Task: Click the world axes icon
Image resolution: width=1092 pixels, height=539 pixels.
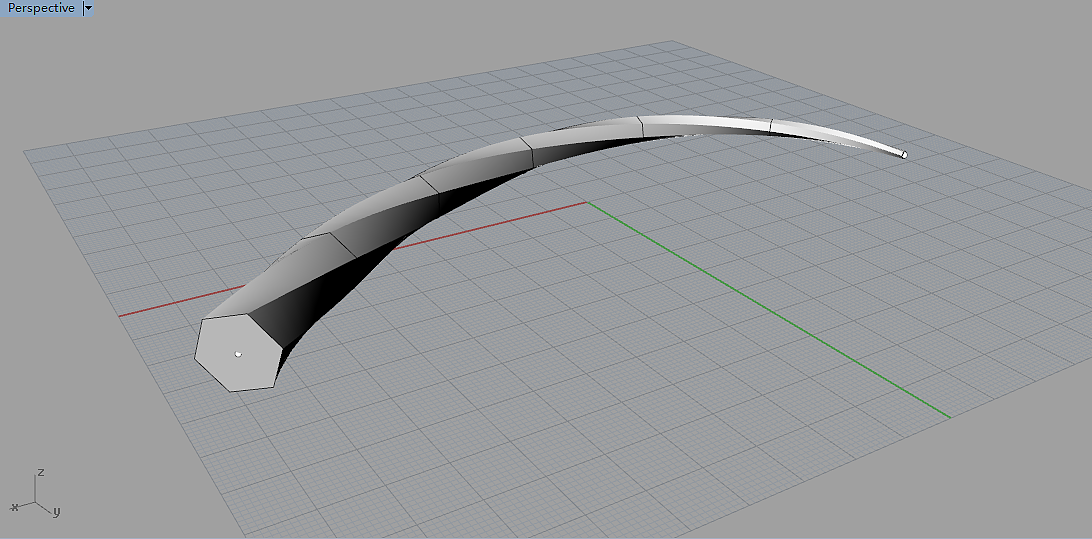Action: (x=36, y=494)
